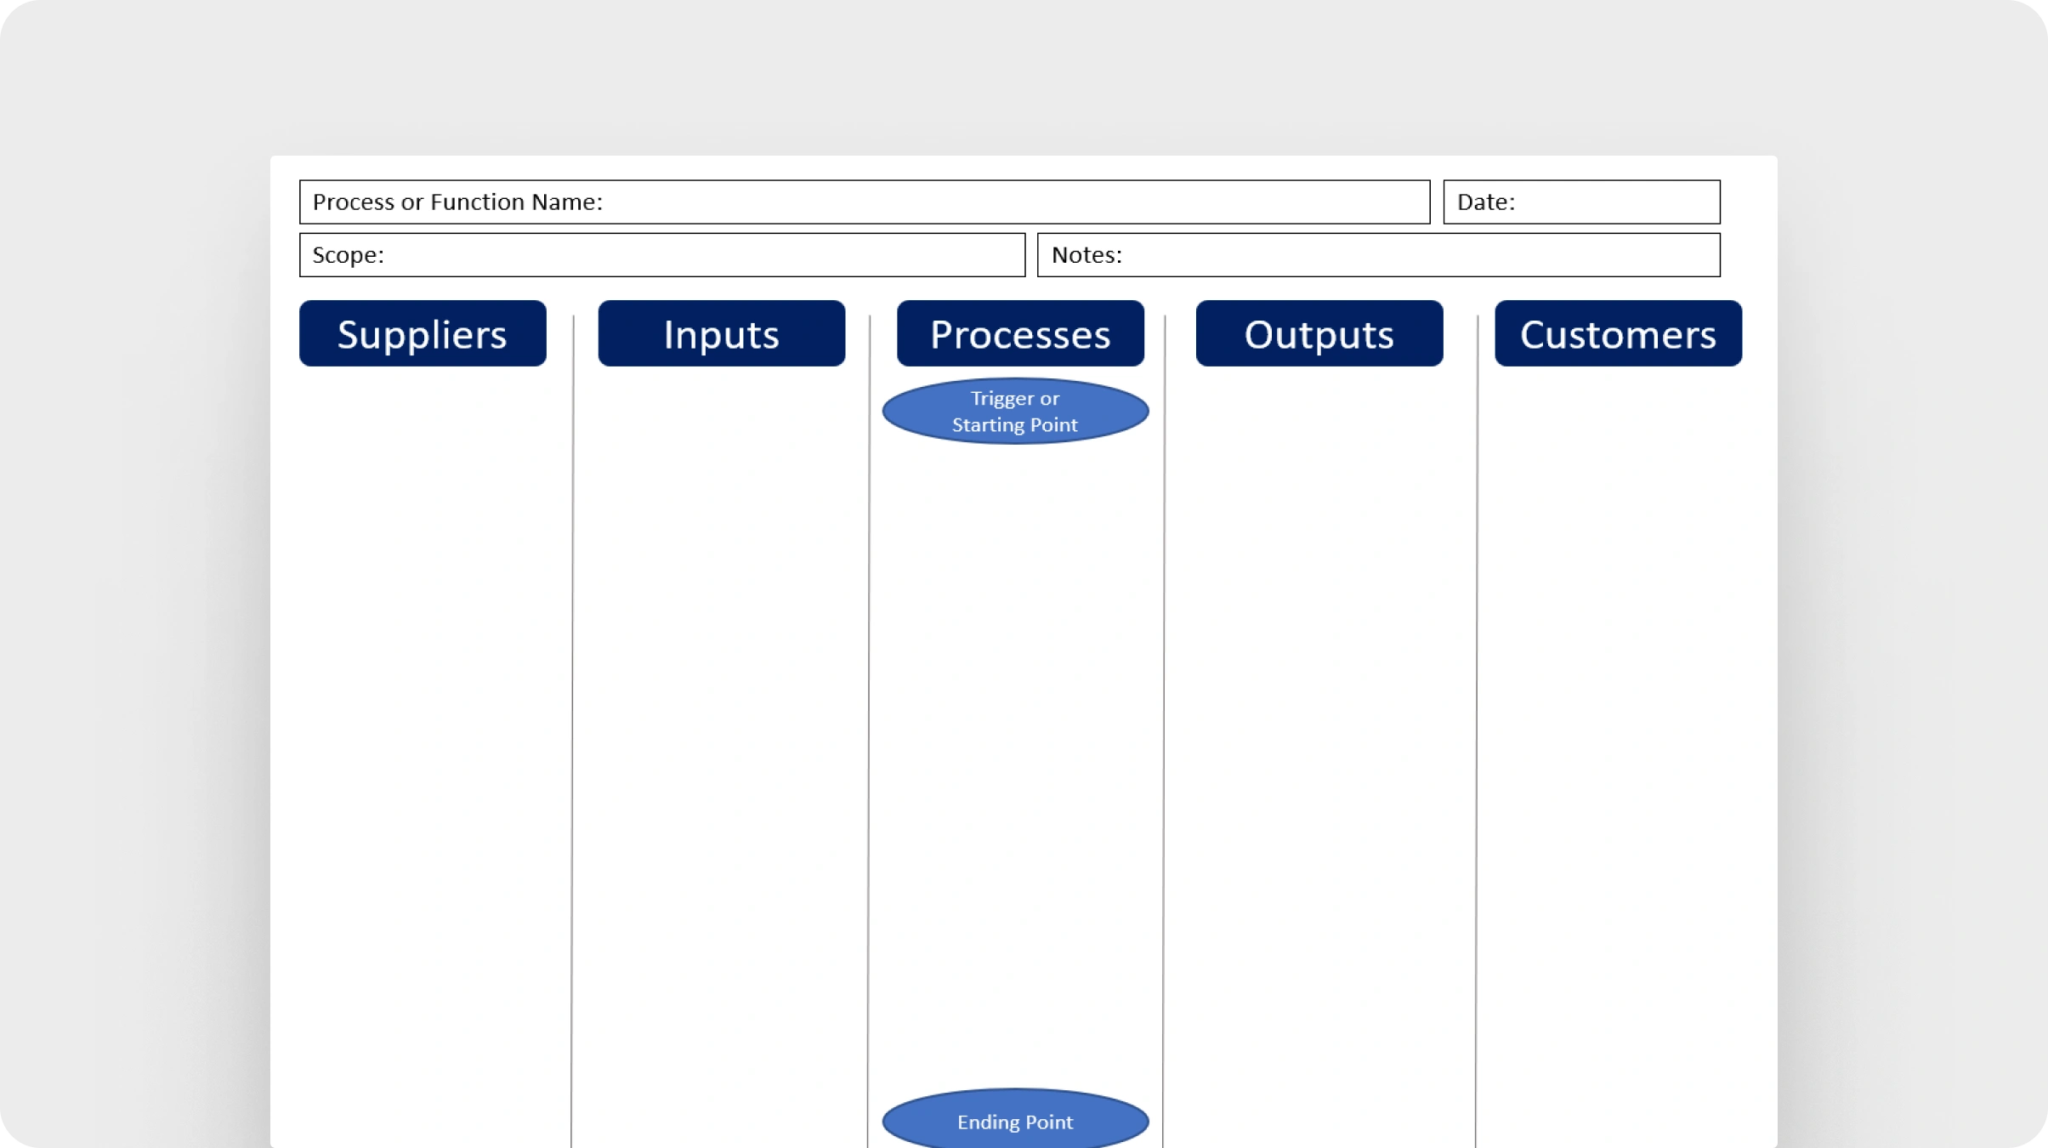Viewport: 2048px width, 1148px height.
Task: Click into the Scope field
Action: pyautogui.click(x=662, y=255)
